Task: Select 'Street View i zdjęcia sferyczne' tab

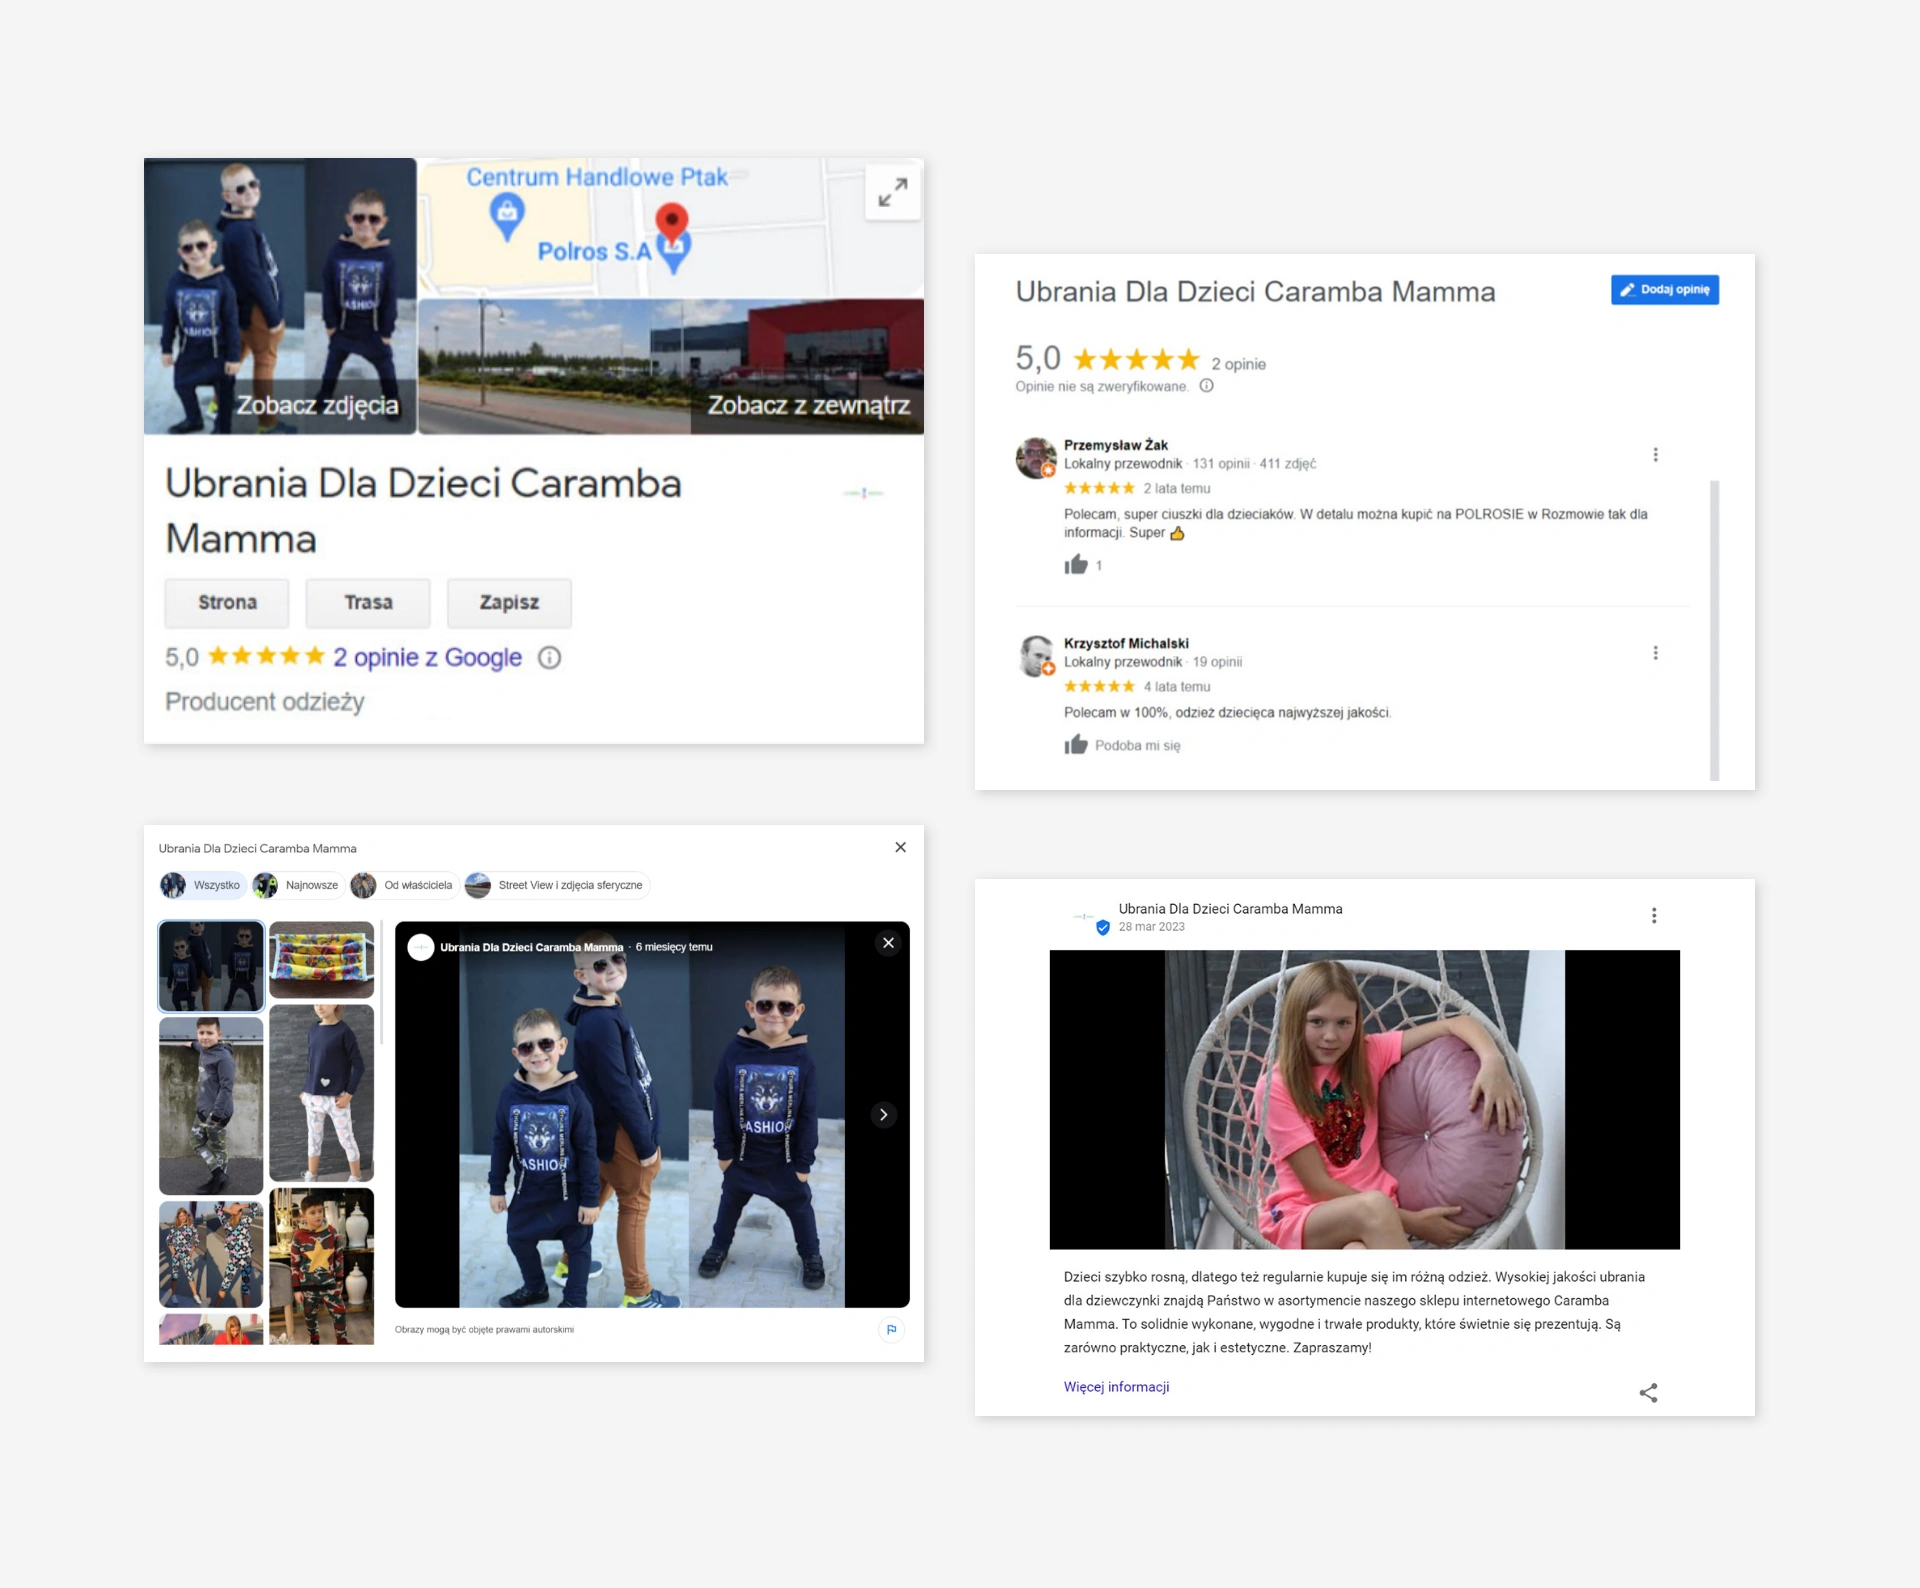Action: tap(557, 885)
